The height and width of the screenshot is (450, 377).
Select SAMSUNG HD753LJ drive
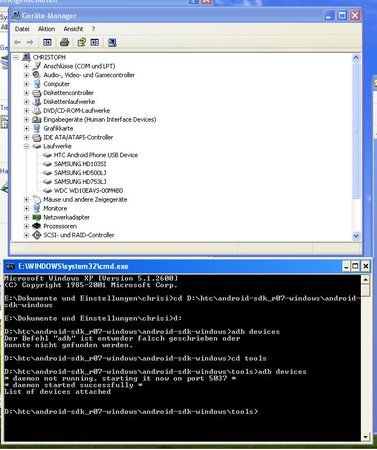pos(80,182)
